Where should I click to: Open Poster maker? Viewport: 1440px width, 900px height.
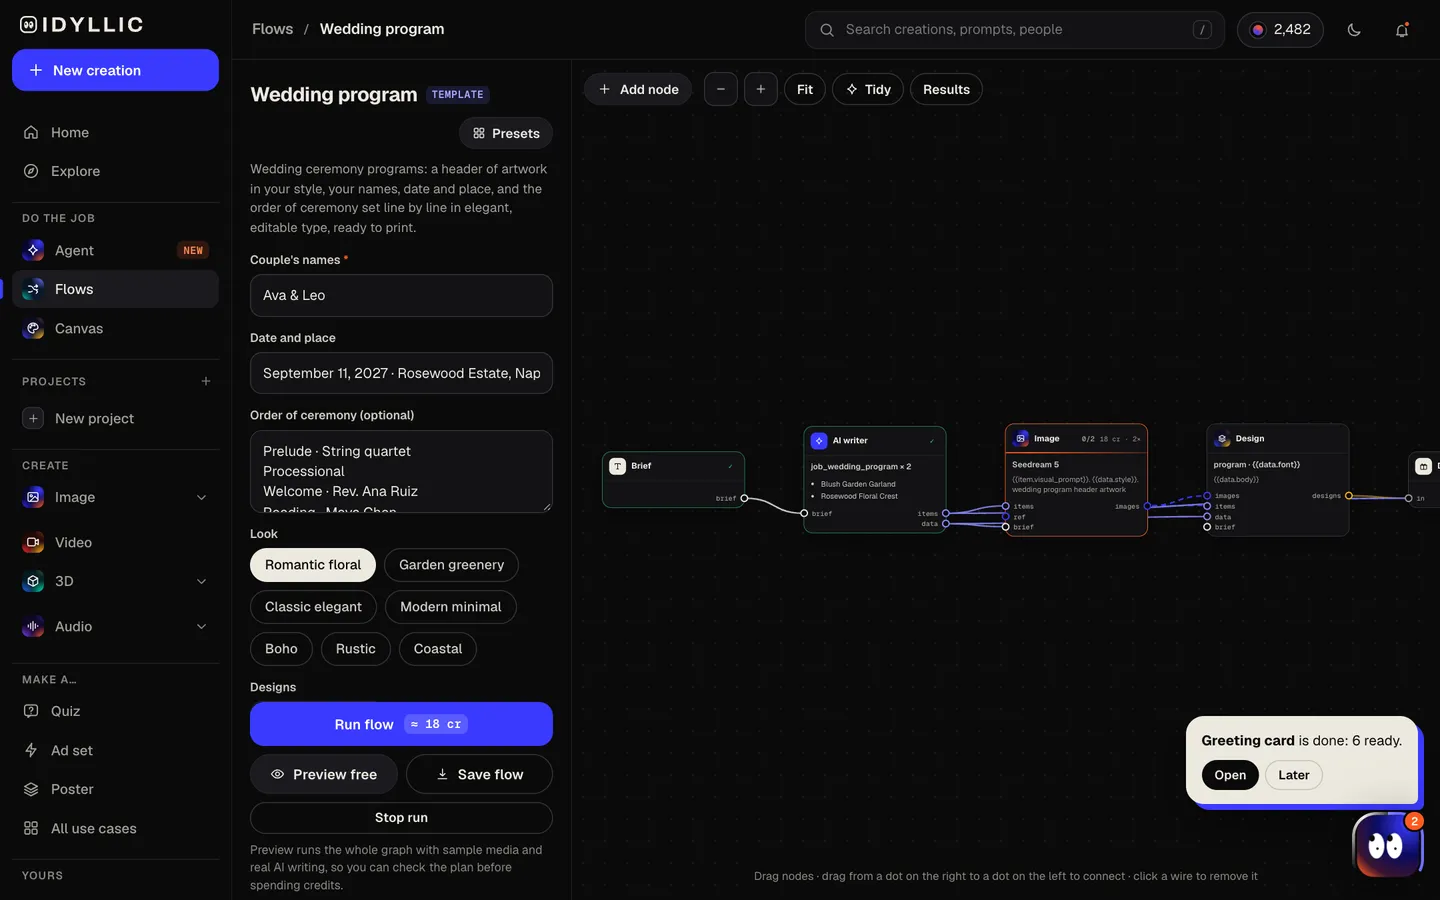point(115,789)
